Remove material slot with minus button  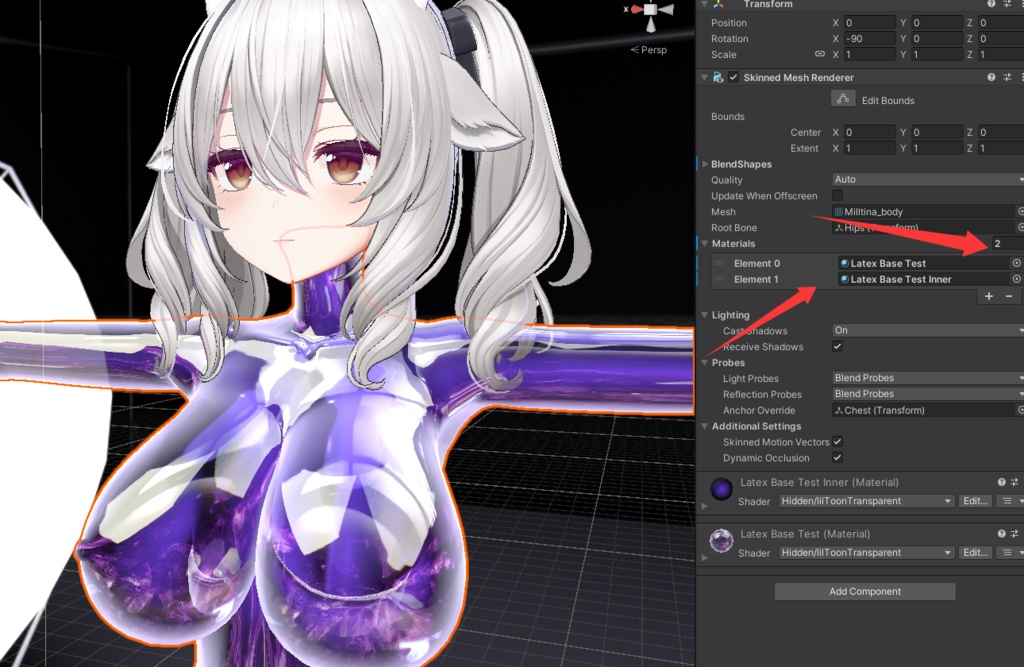[x=1009, y=297]
